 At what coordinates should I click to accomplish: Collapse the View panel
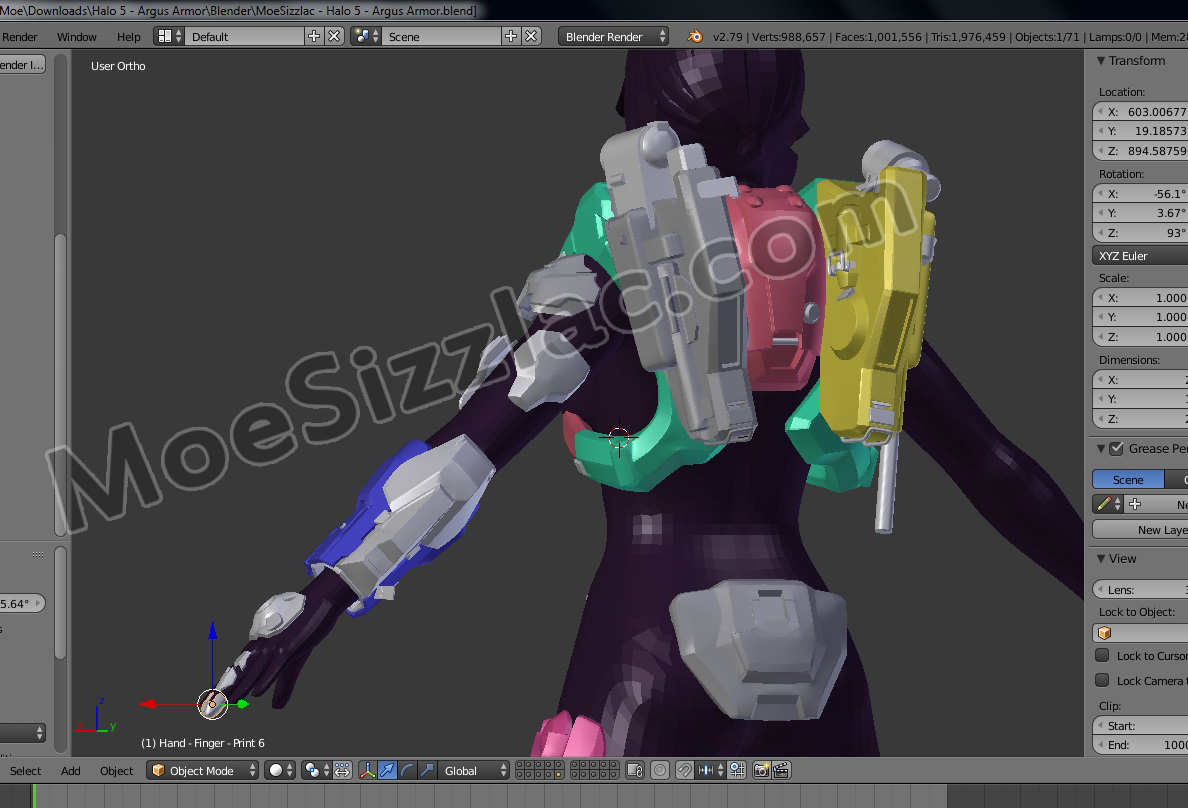point(1101,559)
